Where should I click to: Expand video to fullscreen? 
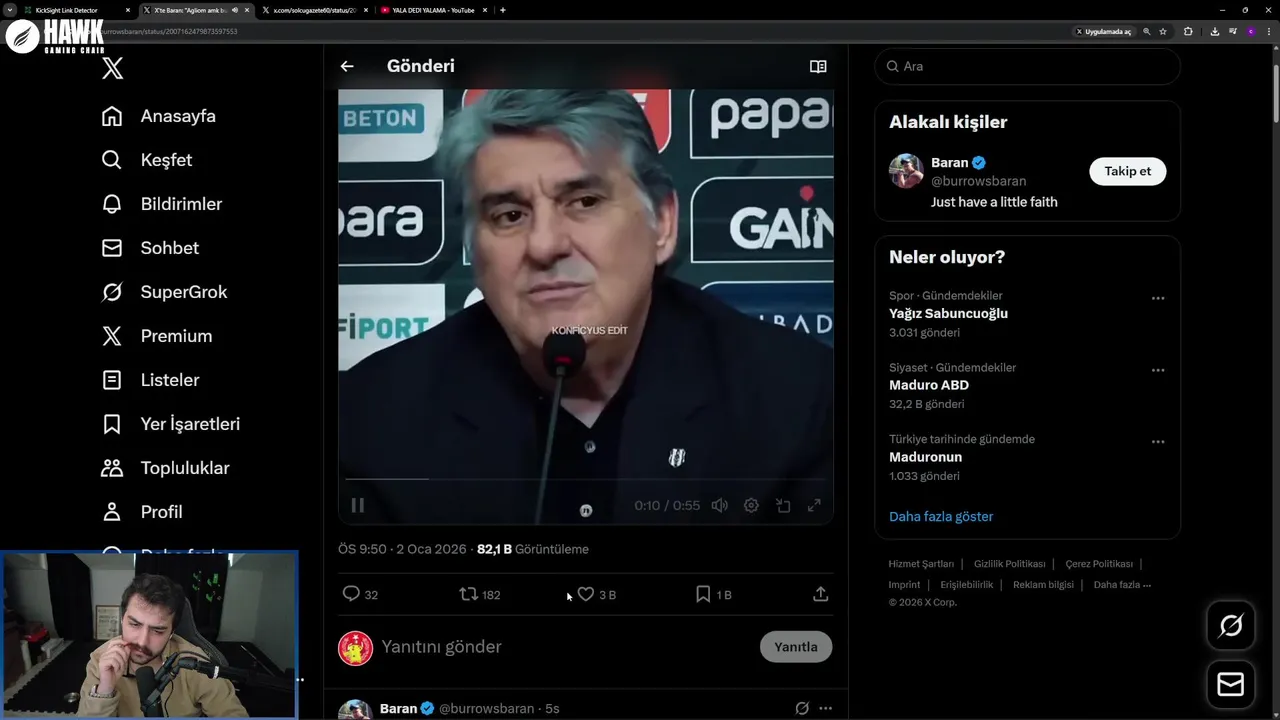[814, 505]
